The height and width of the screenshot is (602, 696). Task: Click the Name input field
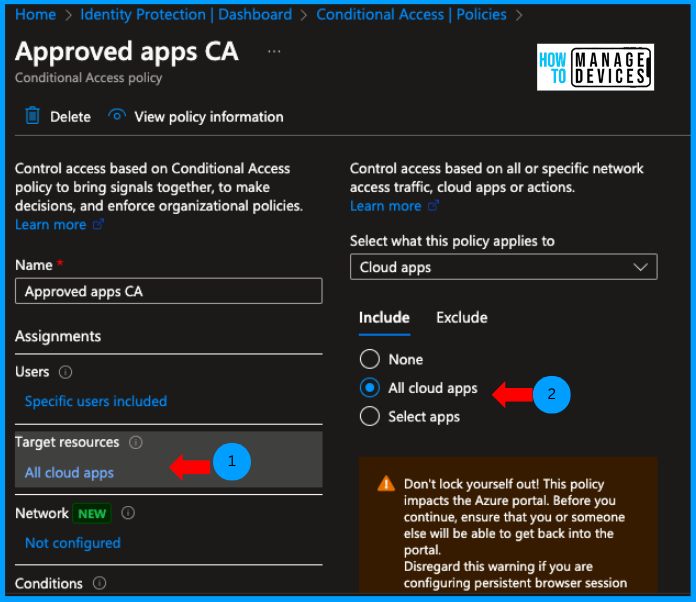click(x=169, y=291)
